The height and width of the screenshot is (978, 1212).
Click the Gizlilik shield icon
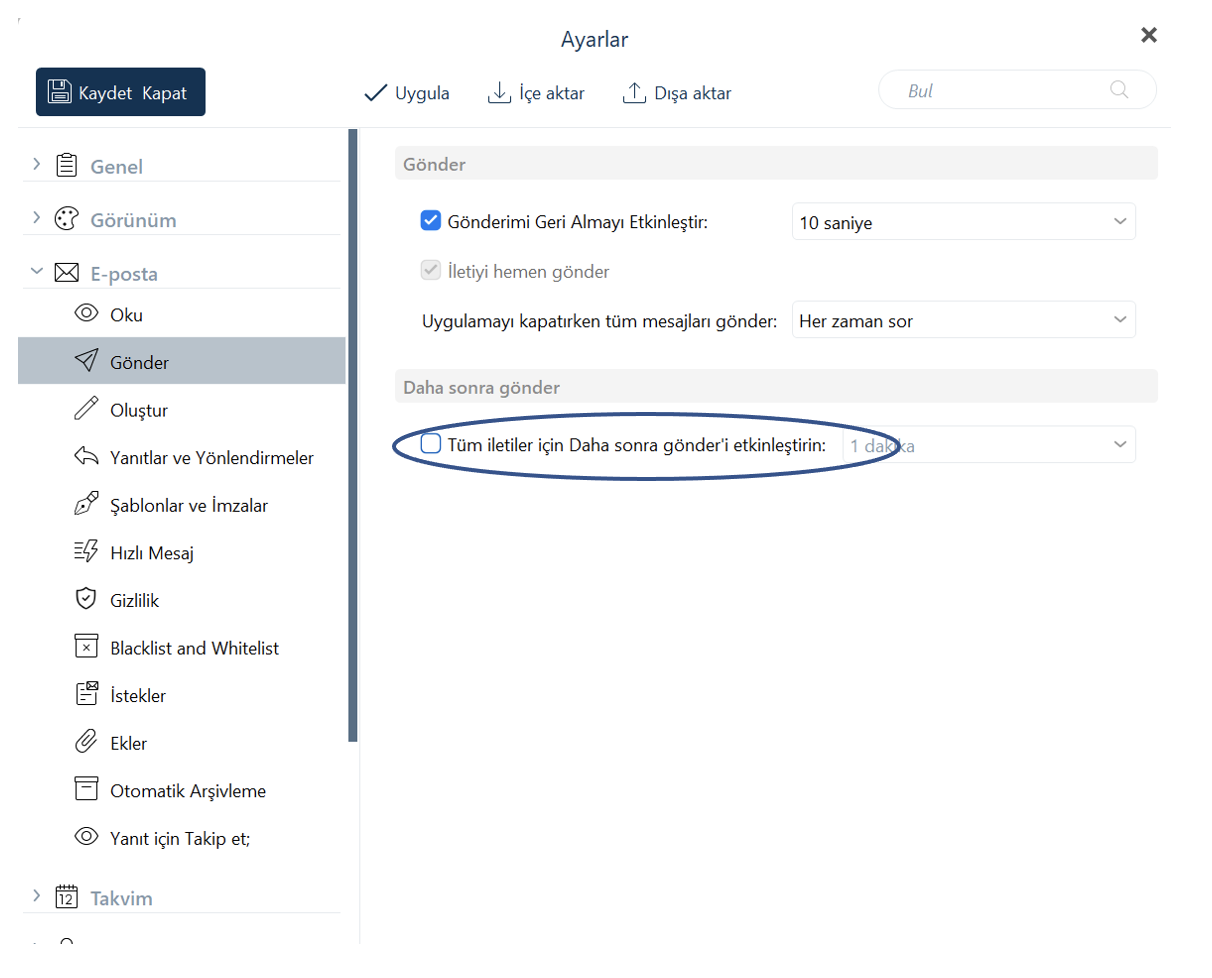86,599
